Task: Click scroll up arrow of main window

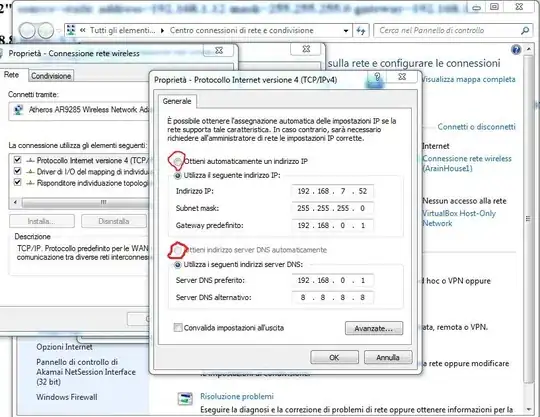Action: tap(529, 49)
